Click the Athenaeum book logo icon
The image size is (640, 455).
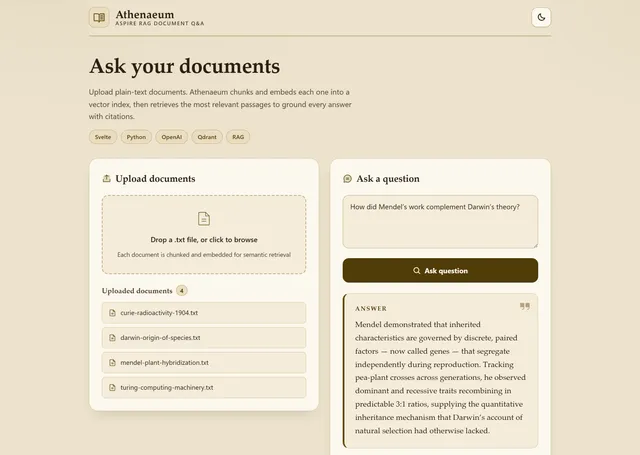click(x=99, y=18)
